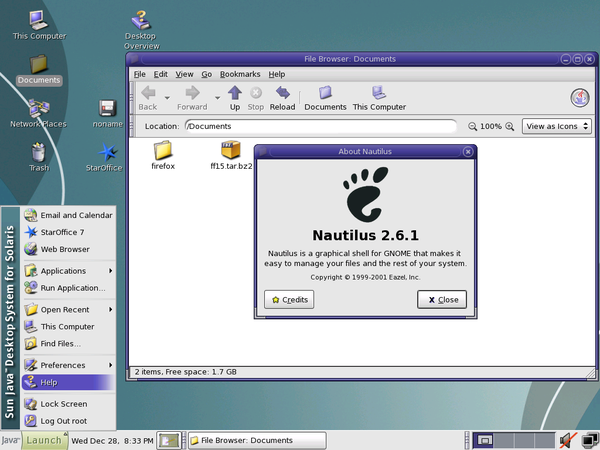600x450 pixels.
Task: Click the Location text field
Action: [321, 126]
